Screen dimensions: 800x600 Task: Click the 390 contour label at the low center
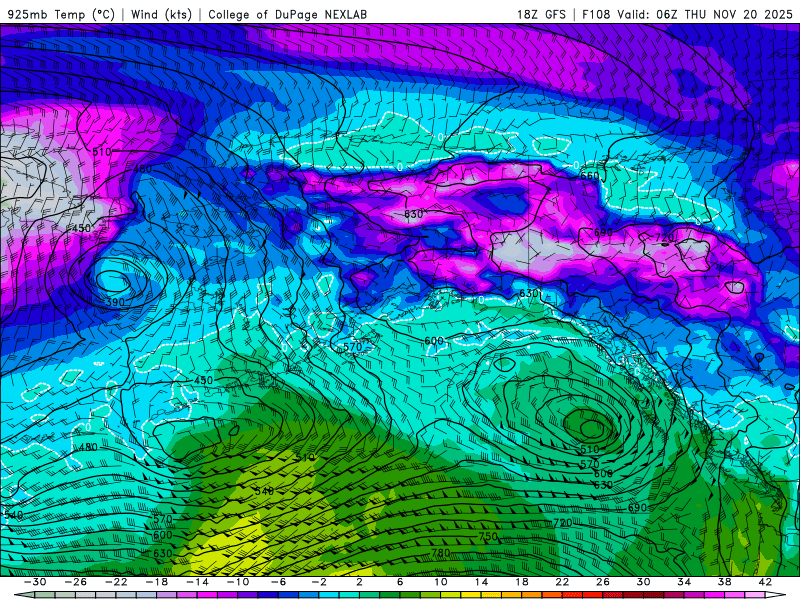115,303
